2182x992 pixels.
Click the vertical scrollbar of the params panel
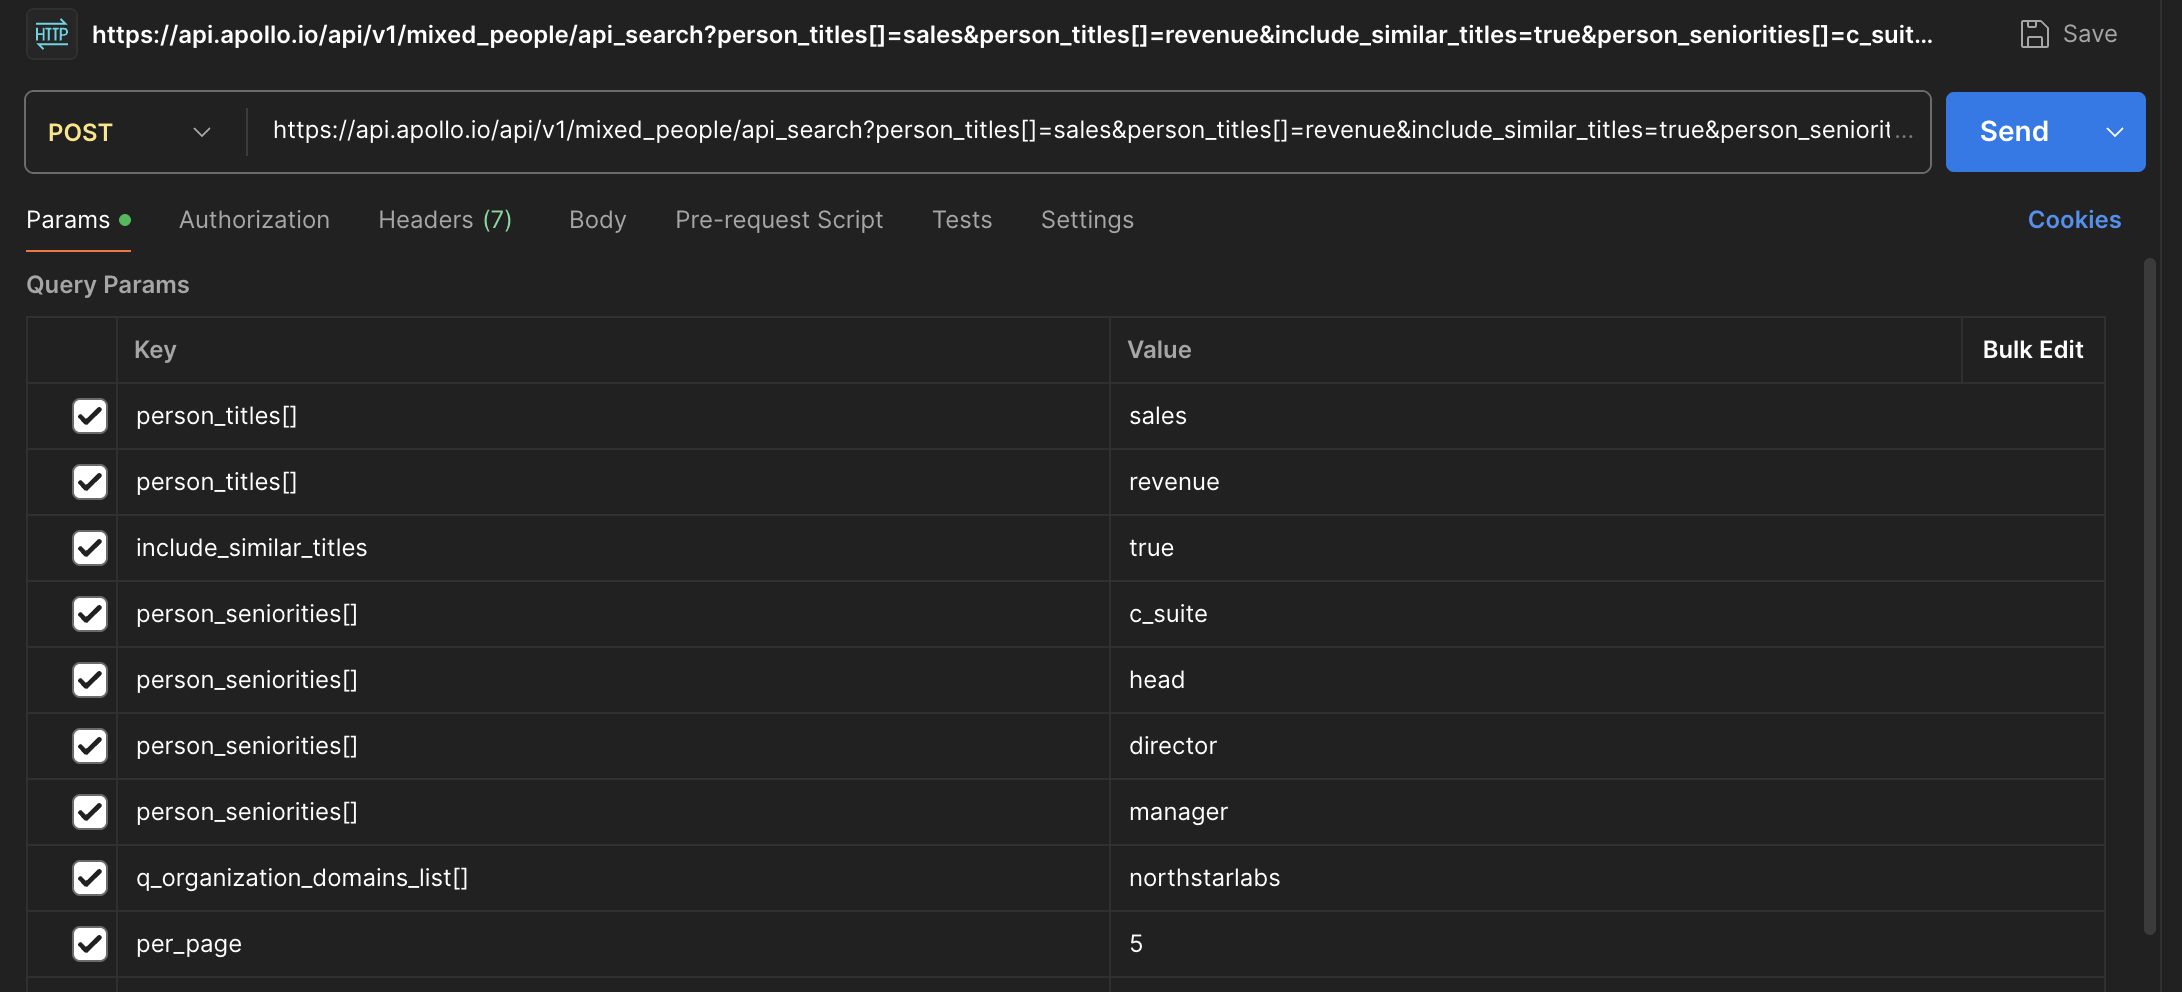coord(2150,596)
